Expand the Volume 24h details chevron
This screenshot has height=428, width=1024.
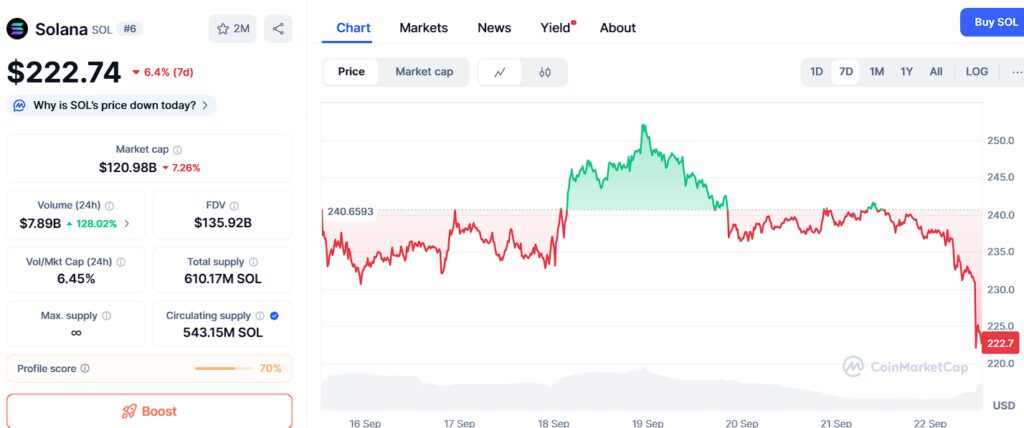tap(127, 223)
